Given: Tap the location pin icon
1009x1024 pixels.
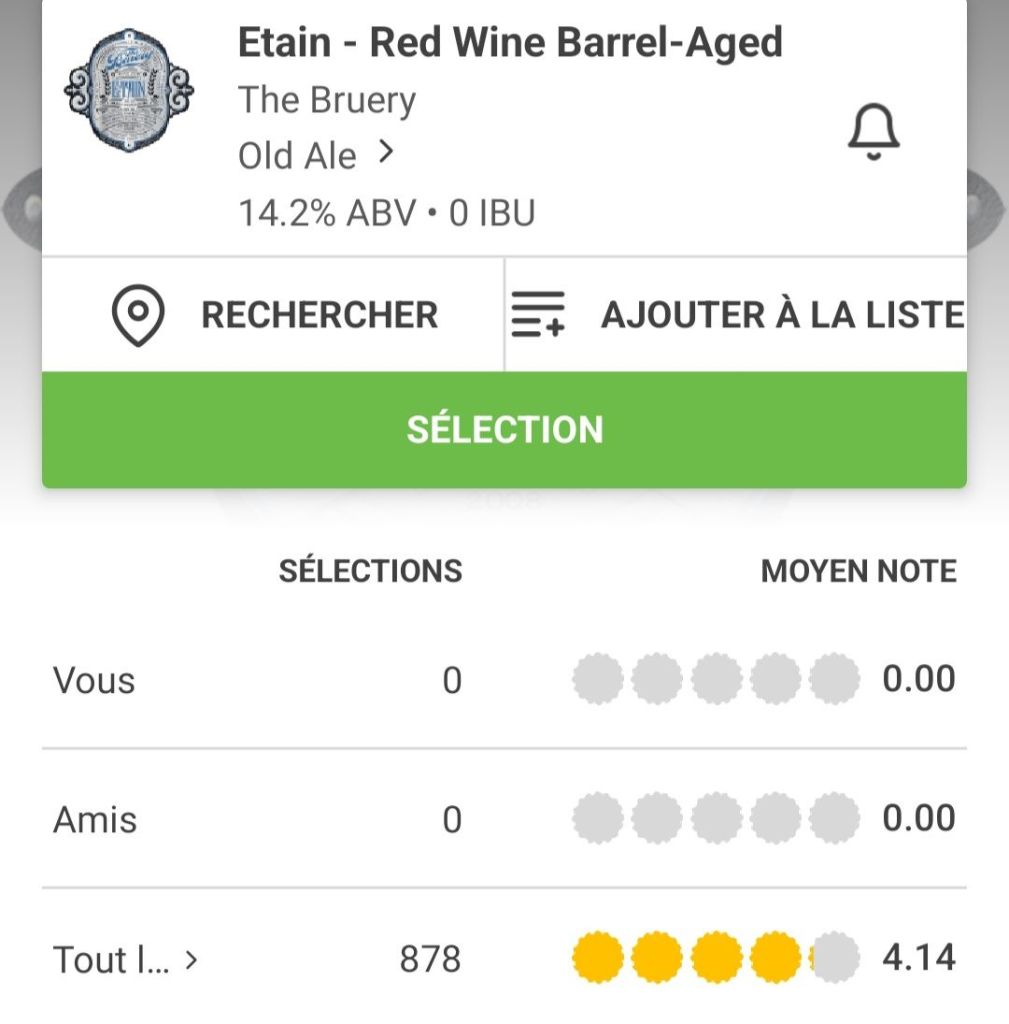Looking at the screenshot, I should (137, 315).
